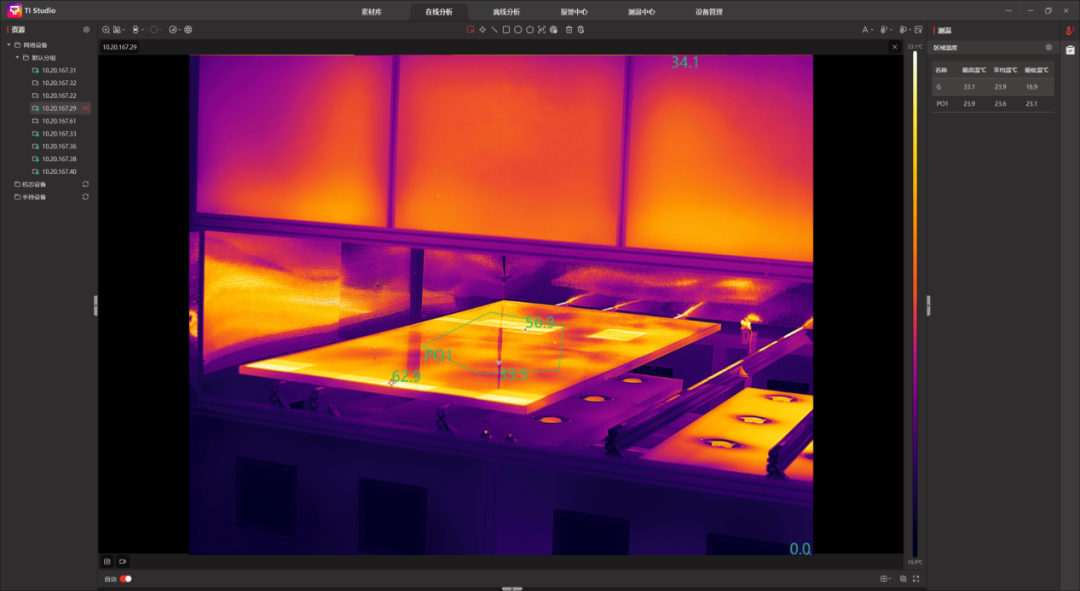The image size is (1080, 591).
Task: Select the ellipse region tool
Action: 518,30
